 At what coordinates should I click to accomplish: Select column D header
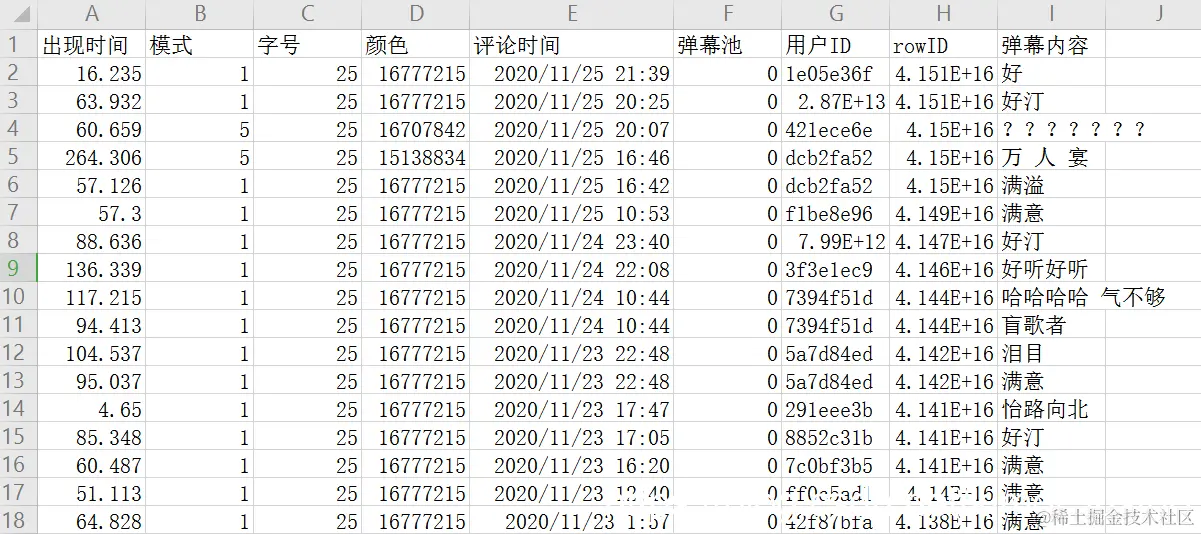(x=416, y=14)
